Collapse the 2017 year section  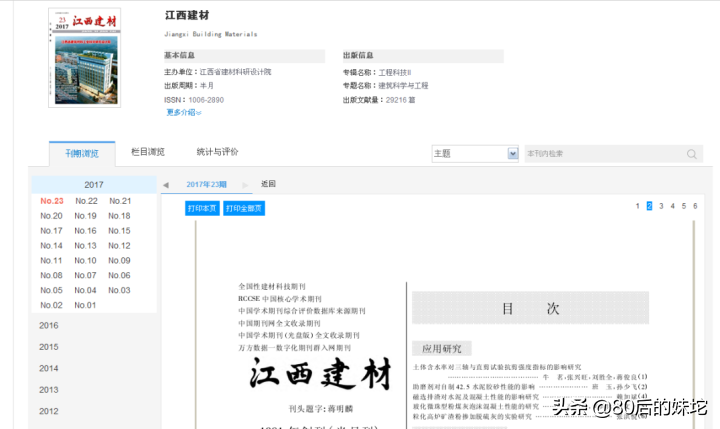(94, 185)
